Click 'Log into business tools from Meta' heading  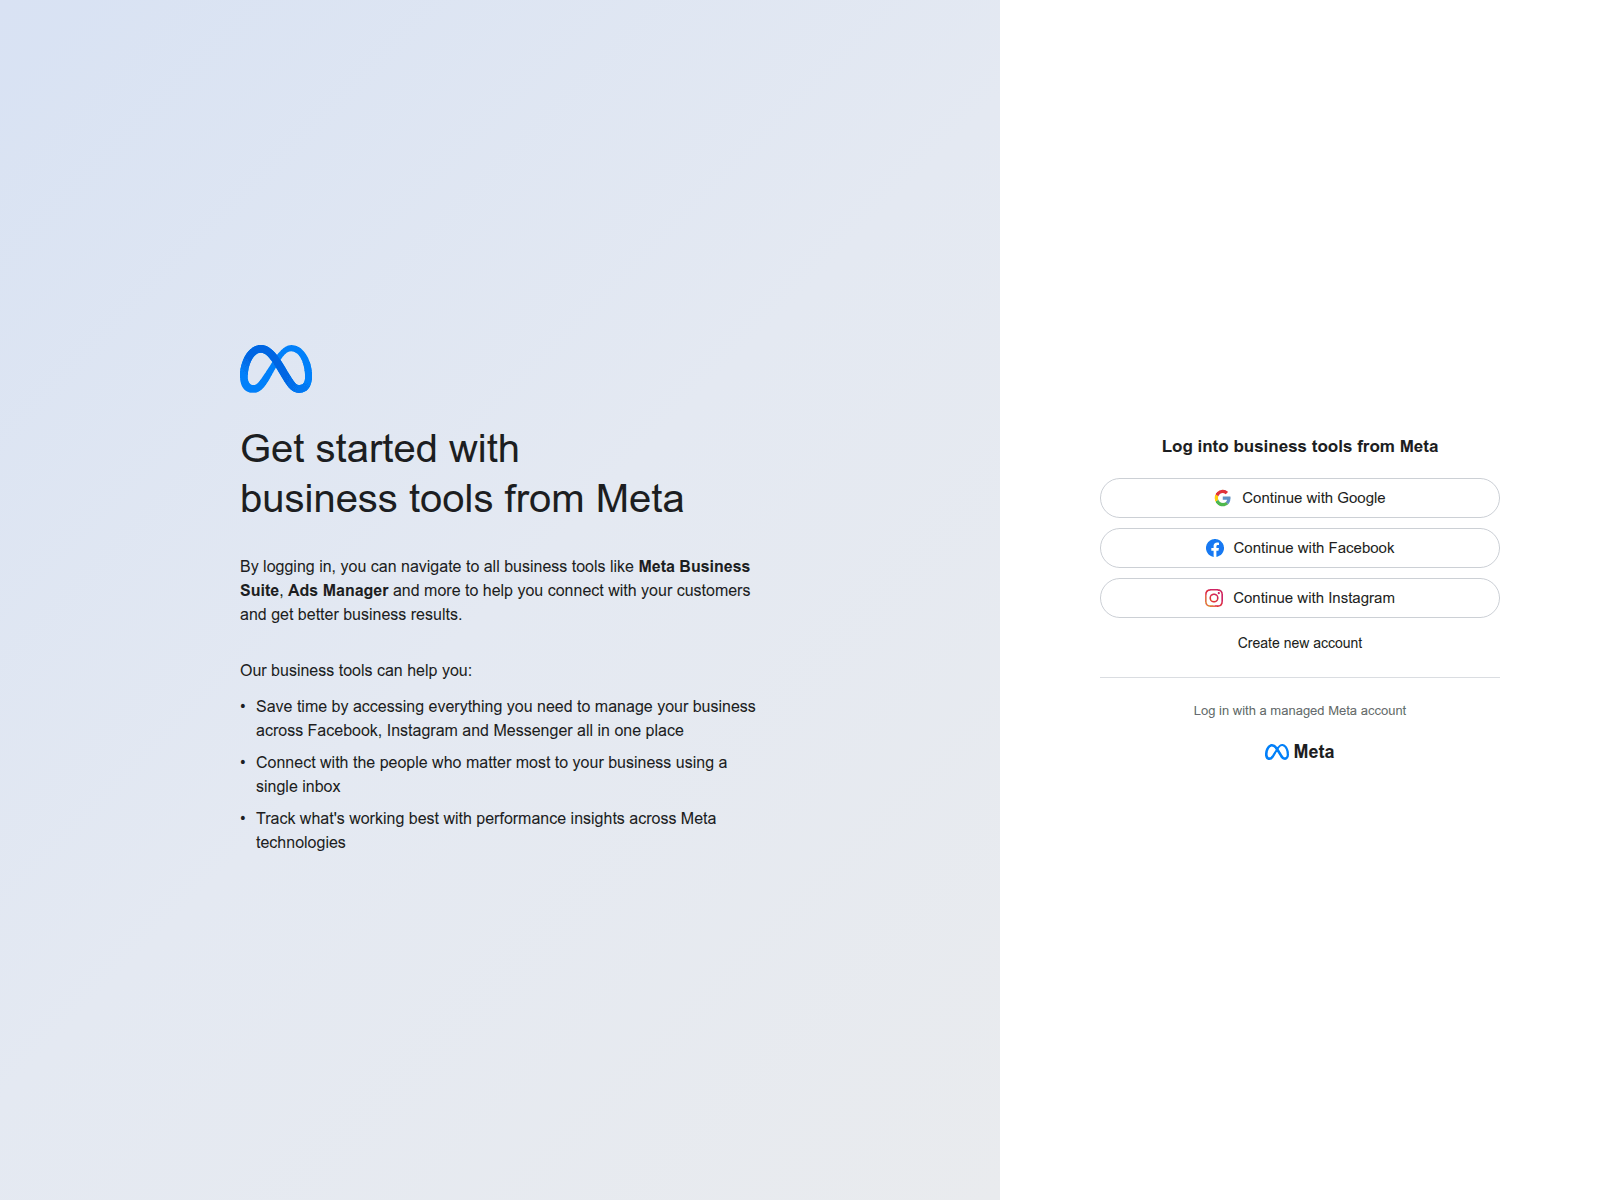pos(1300,447)
